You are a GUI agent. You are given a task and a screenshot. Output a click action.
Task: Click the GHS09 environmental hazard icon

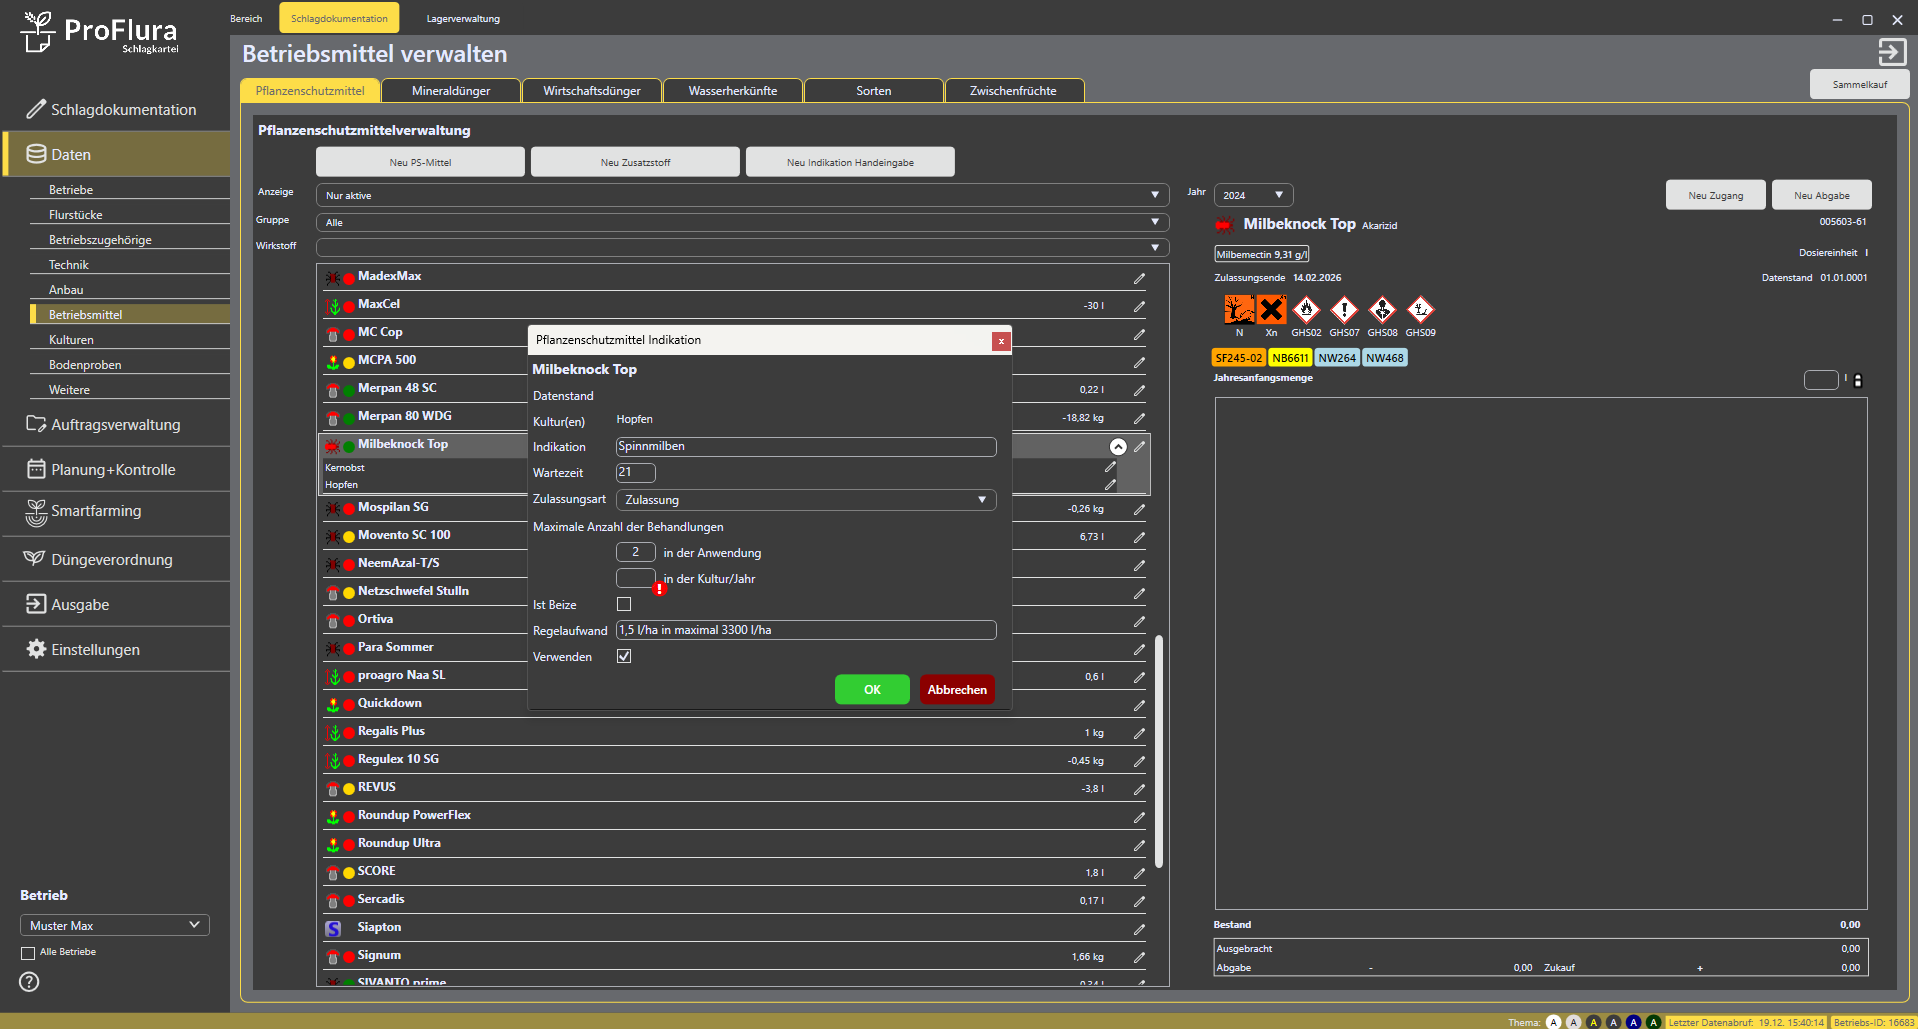click(1420, 310)
